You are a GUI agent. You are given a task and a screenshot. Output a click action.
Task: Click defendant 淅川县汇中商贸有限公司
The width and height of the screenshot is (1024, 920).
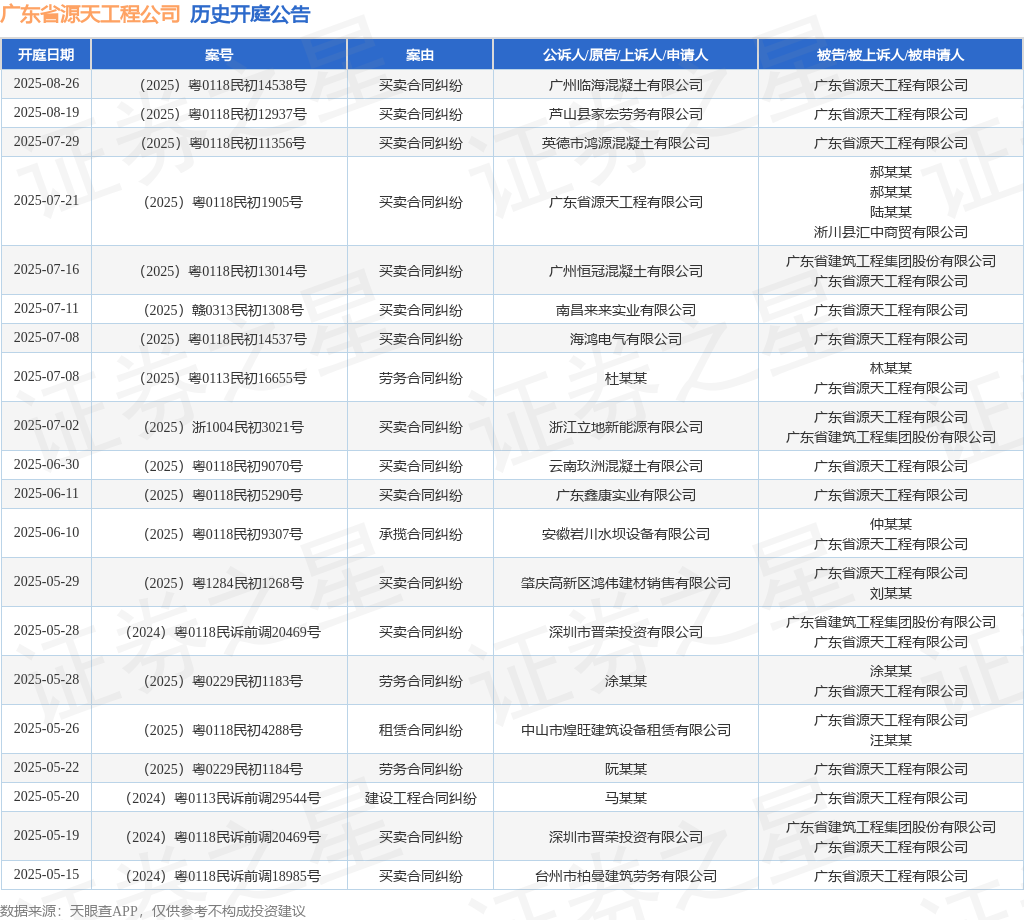coord(891,232)
